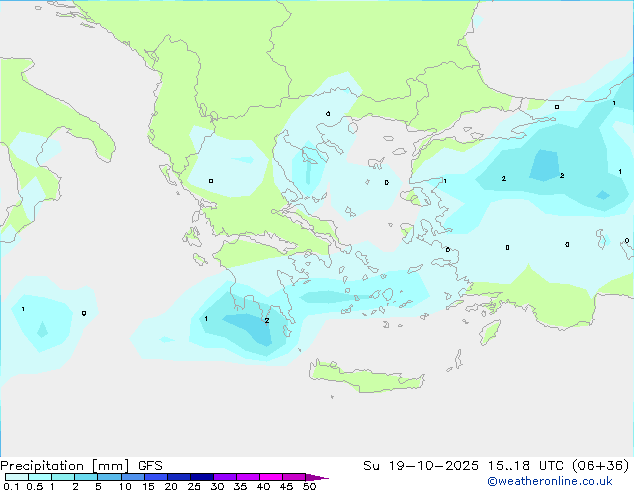Click the '35' legend scale label
Viewport: 634px width, 490px height.
pyautogui.click(x=240, y=486)
